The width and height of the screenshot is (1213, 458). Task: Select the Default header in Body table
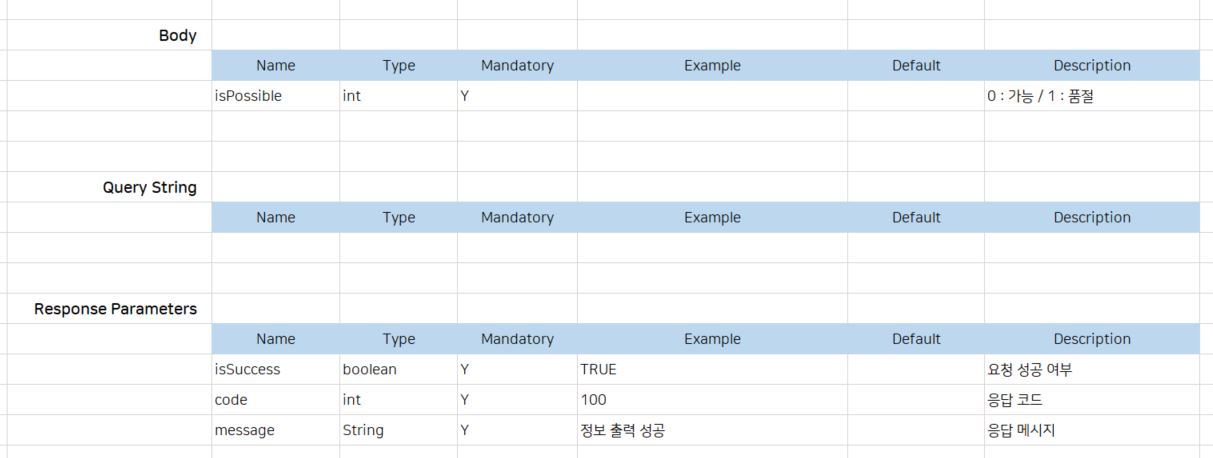(x=916, y=66)
